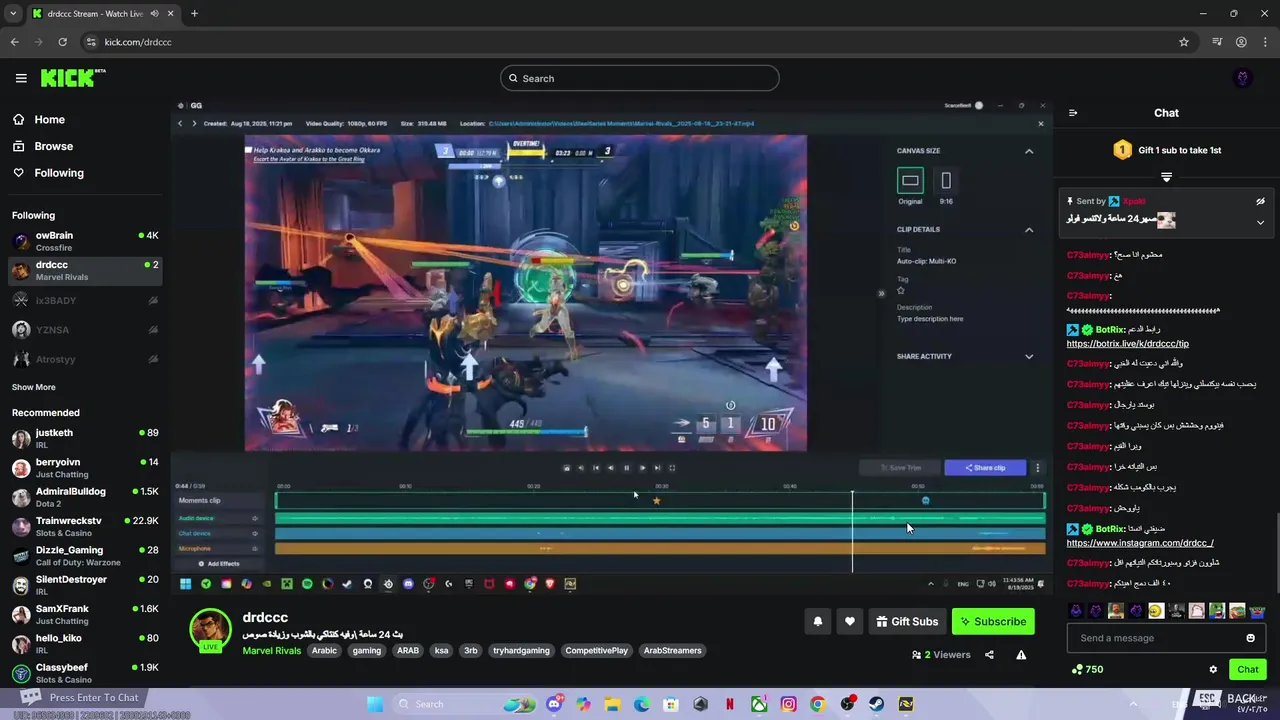Open Browse in sidebar
The height and width of the screenshot is (720, 1280).
tap(43, 146)
